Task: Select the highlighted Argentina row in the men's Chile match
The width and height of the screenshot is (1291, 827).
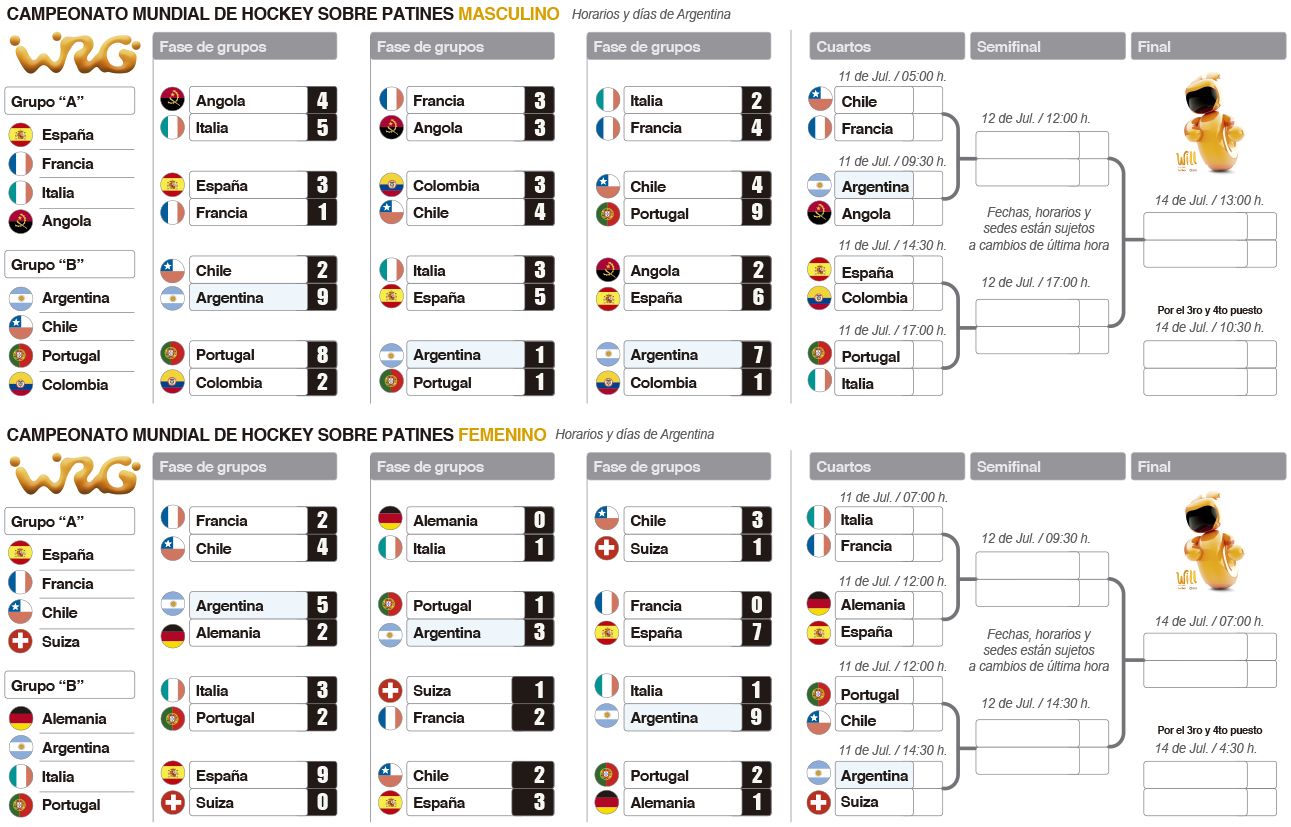Action: (247, 298)
